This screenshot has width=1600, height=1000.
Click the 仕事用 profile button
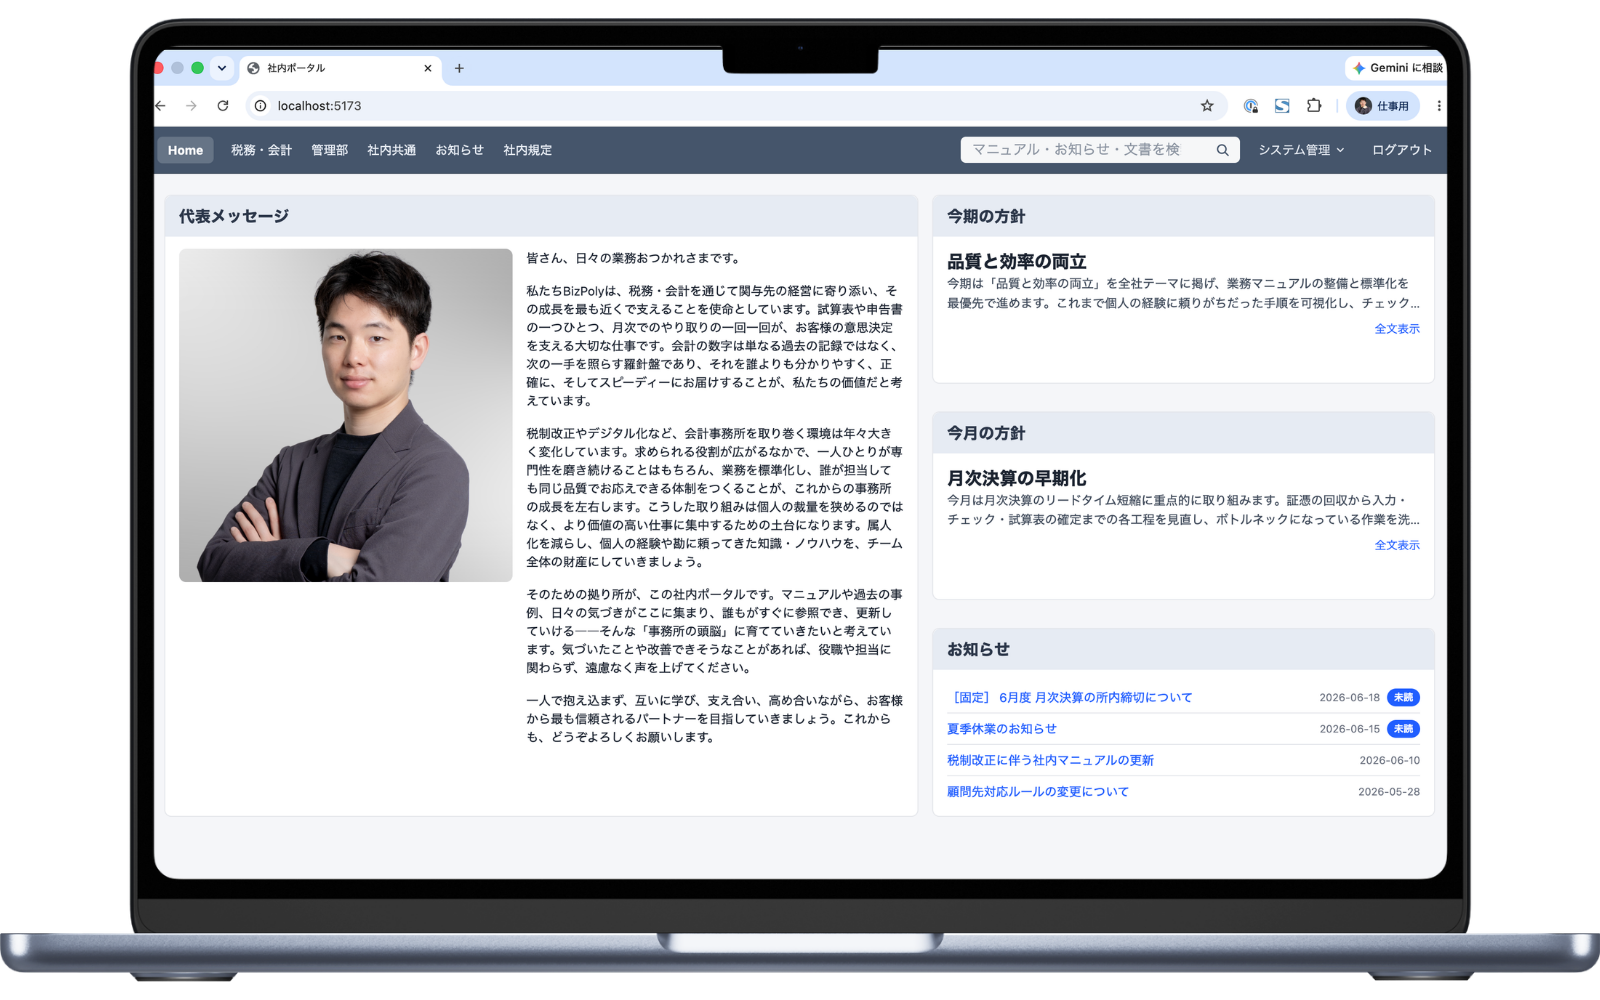click(1383, 106)
